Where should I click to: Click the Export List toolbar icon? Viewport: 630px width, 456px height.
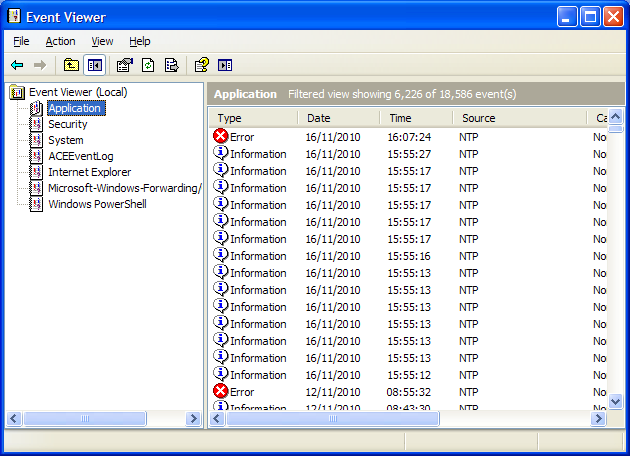coord(172,65)
